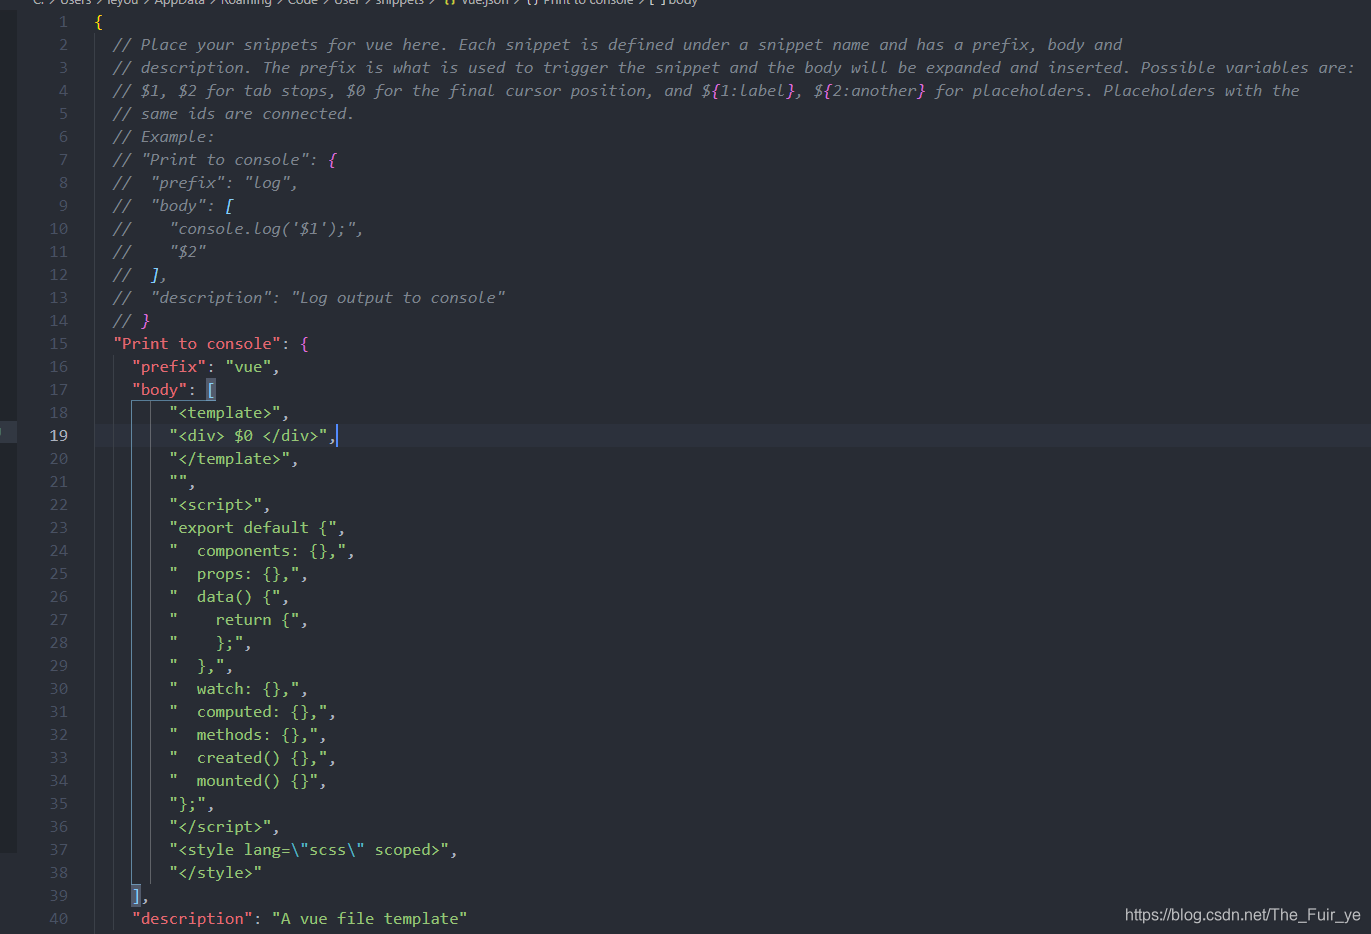Click line number 2 in the gutter

coord(64,45)
